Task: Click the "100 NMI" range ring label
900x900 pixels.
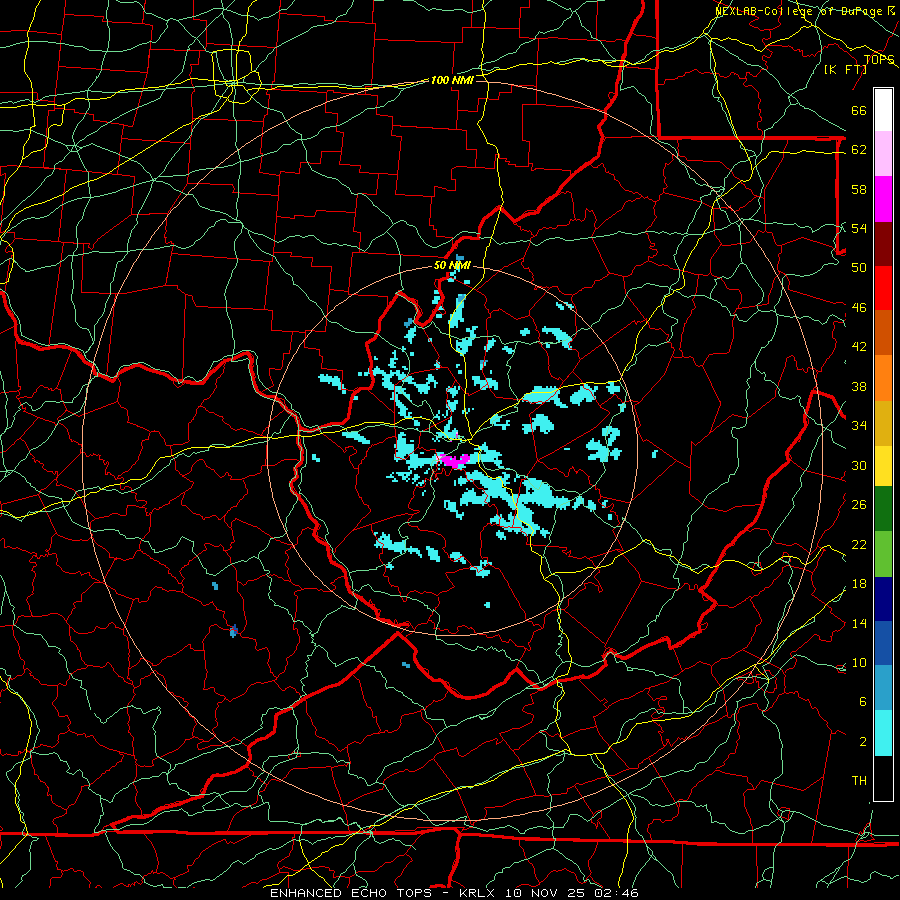Action: (452, 80)
